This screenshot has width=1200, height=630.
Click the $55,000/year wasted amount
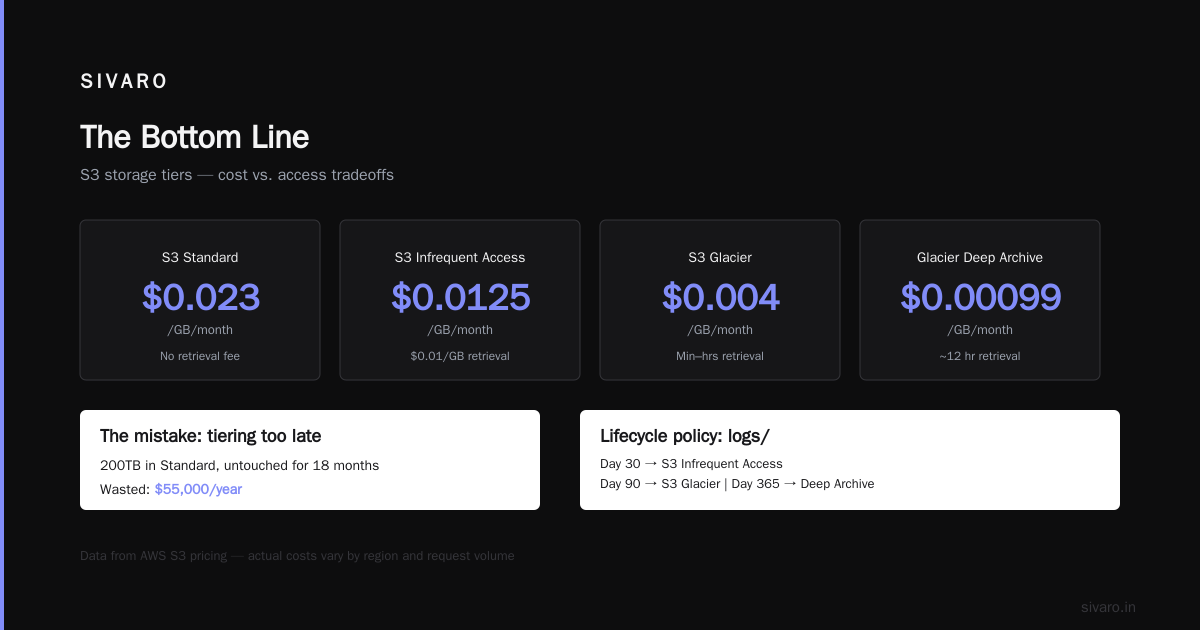pyautogui.click(x=198, y=489)
